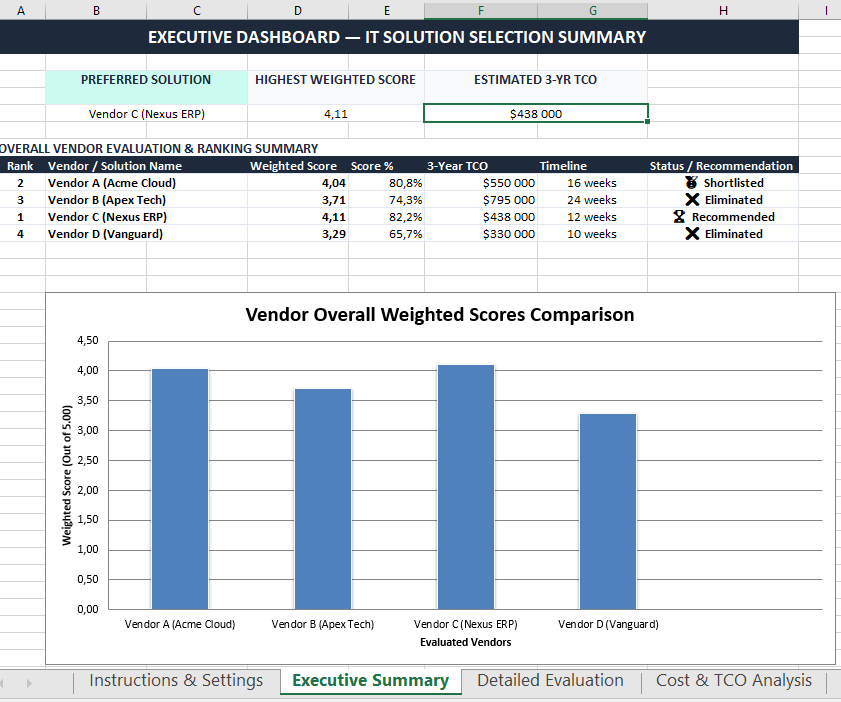Open the Detailed Evaluation sheet tab
Viewport: 841px width, 702px height.
click(550, 680)
